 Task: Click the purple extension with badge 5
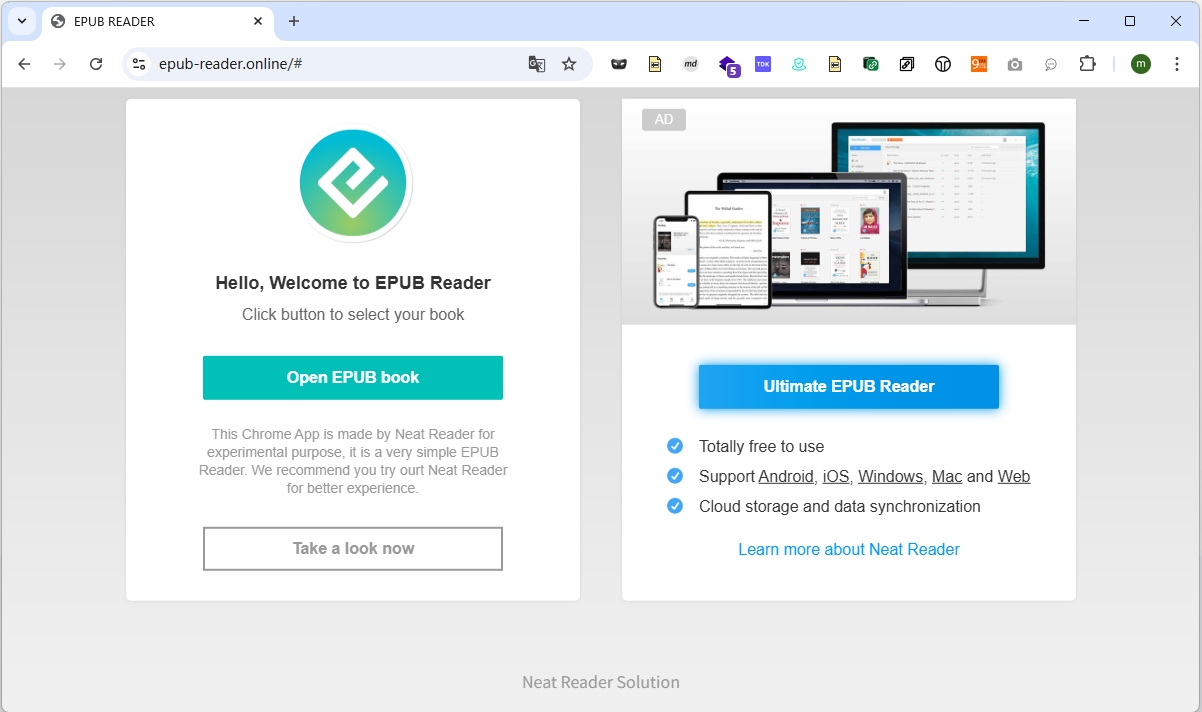point(729,66)
